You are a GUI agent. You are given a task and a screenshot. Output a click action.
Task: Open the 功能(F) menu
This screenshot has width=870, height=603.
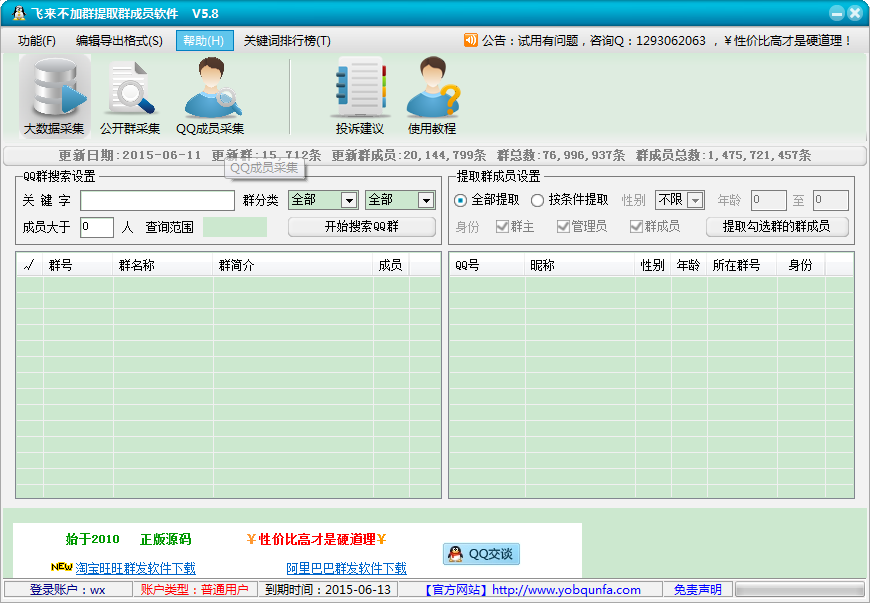click(x=37, y=41)
